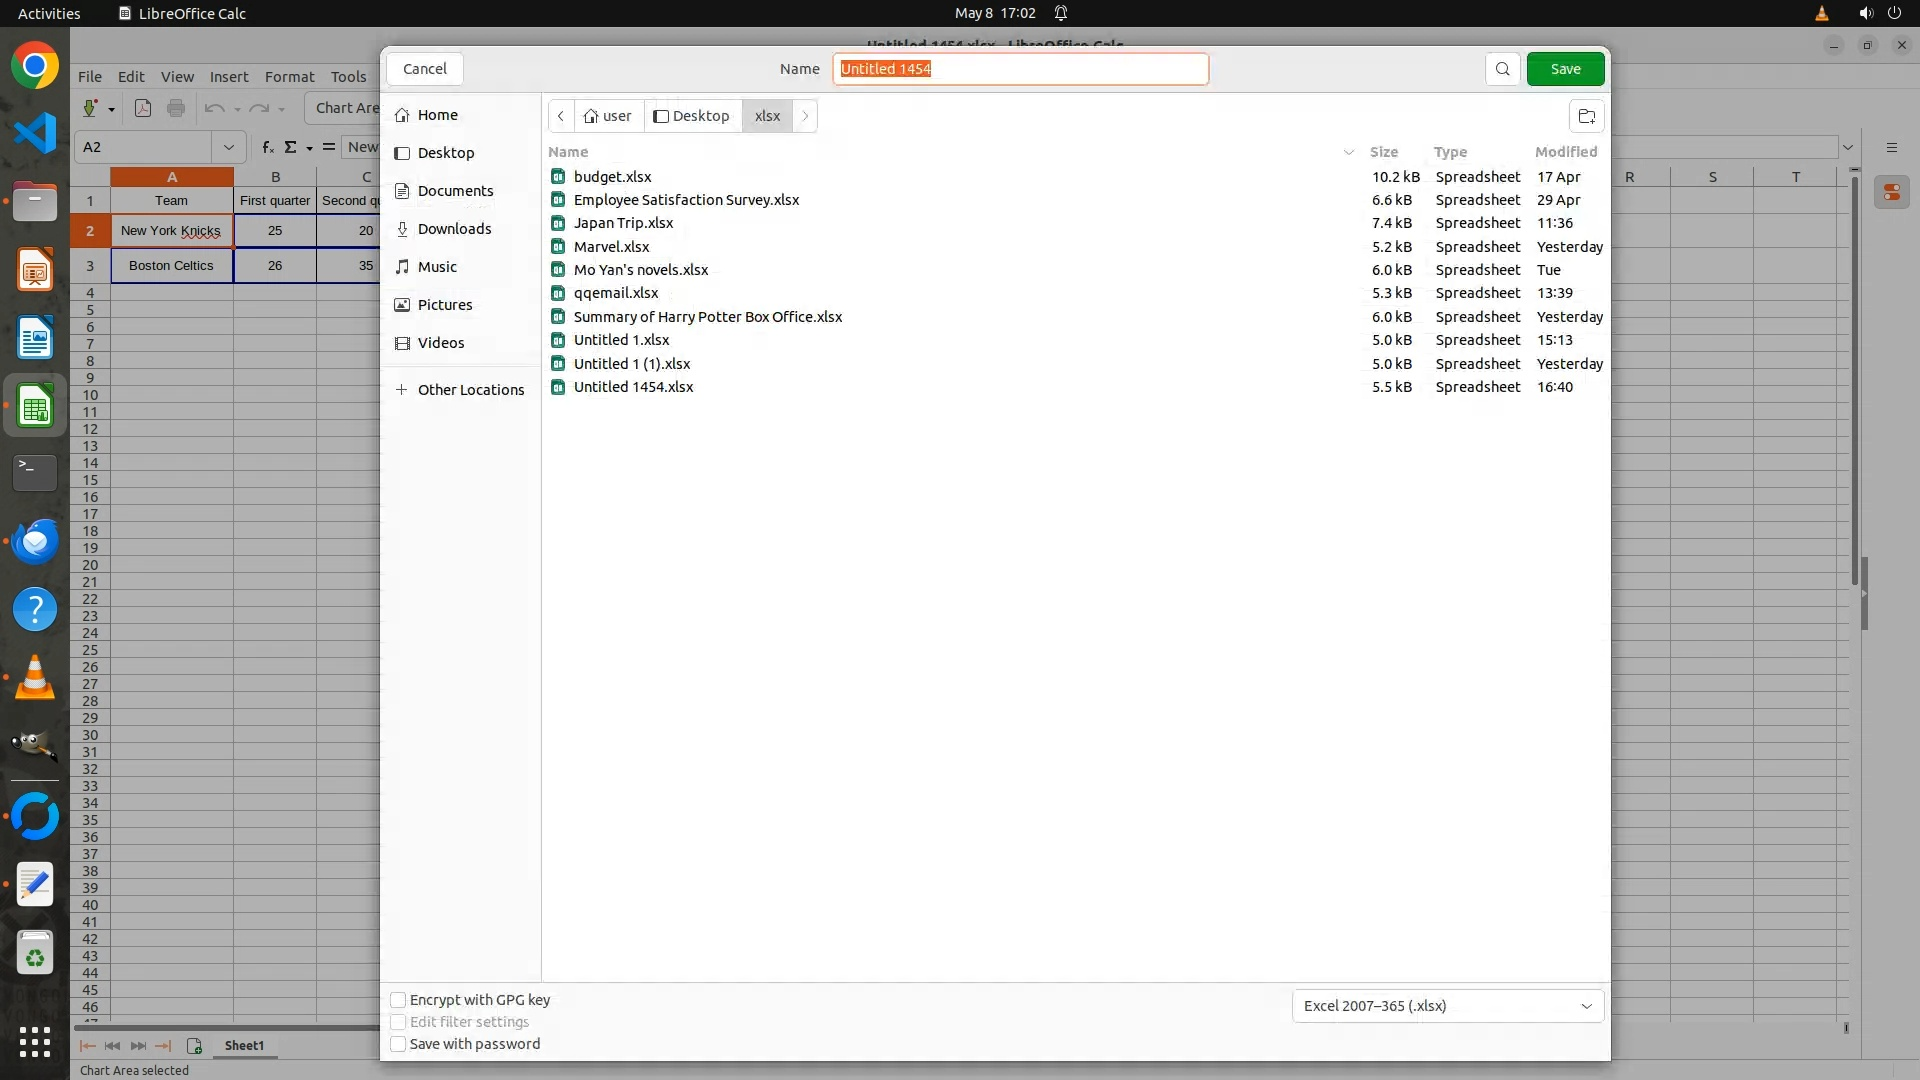
Task: Open the Pictures folder in the sidebar
Action: [x=444, y=305]
